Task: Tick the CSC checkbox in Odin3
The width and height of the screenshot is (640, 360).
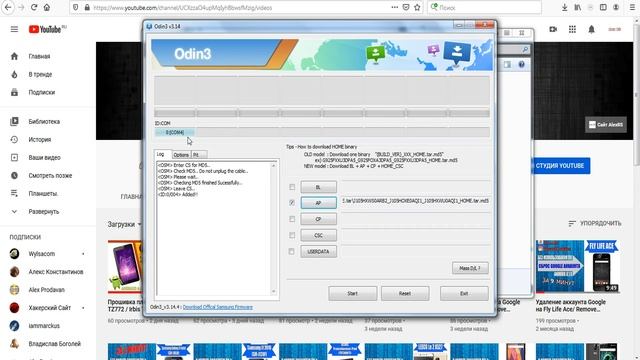Action: [292, 235]
